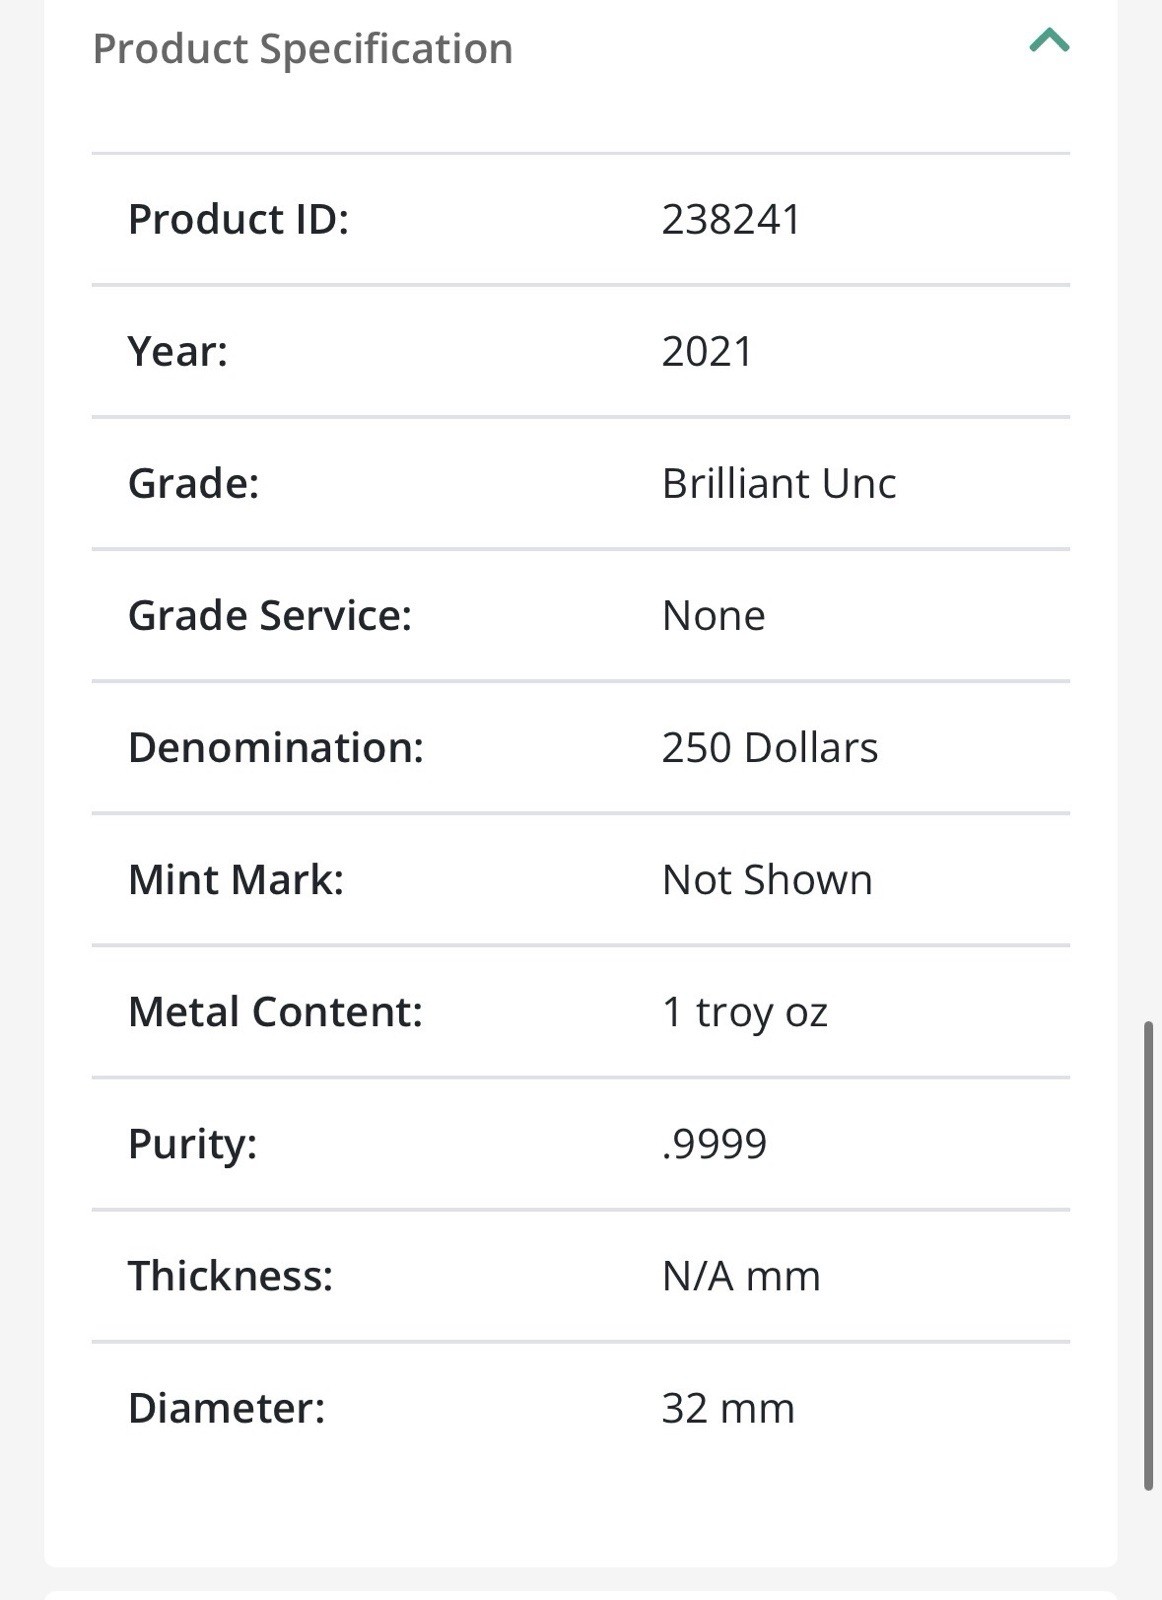Click the Mint Mark label

(236, 880)
